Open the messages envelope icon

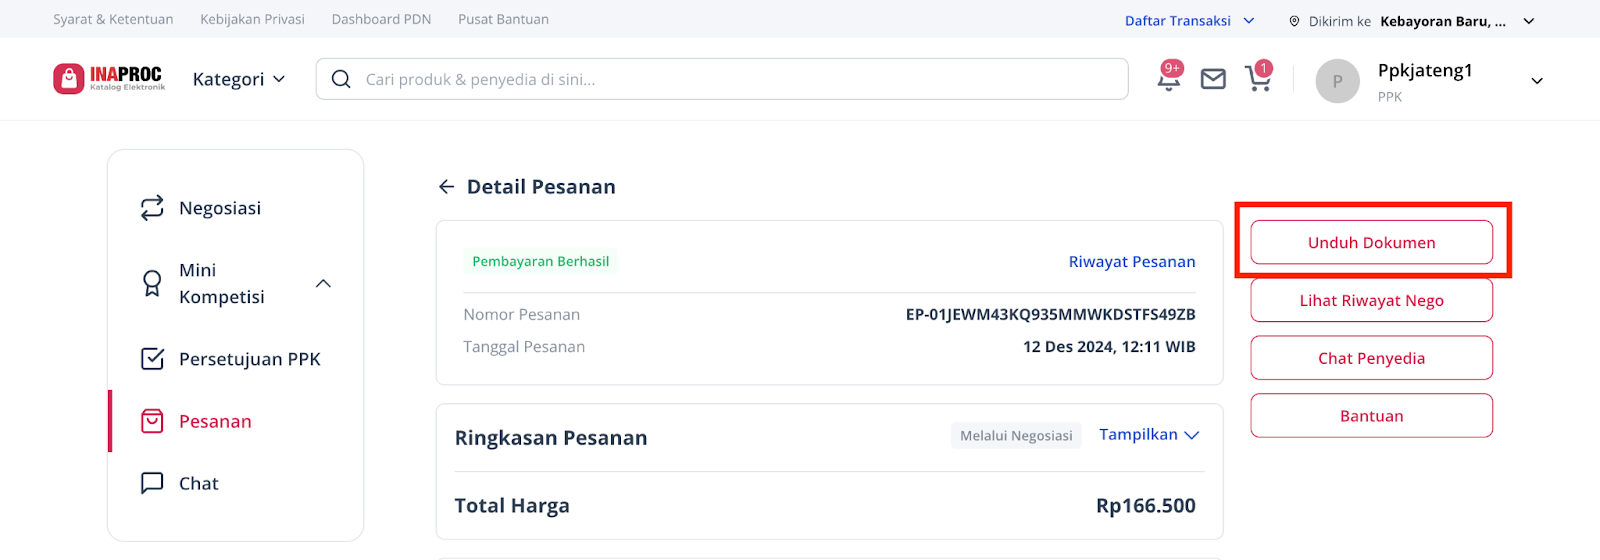point(1213,79)
